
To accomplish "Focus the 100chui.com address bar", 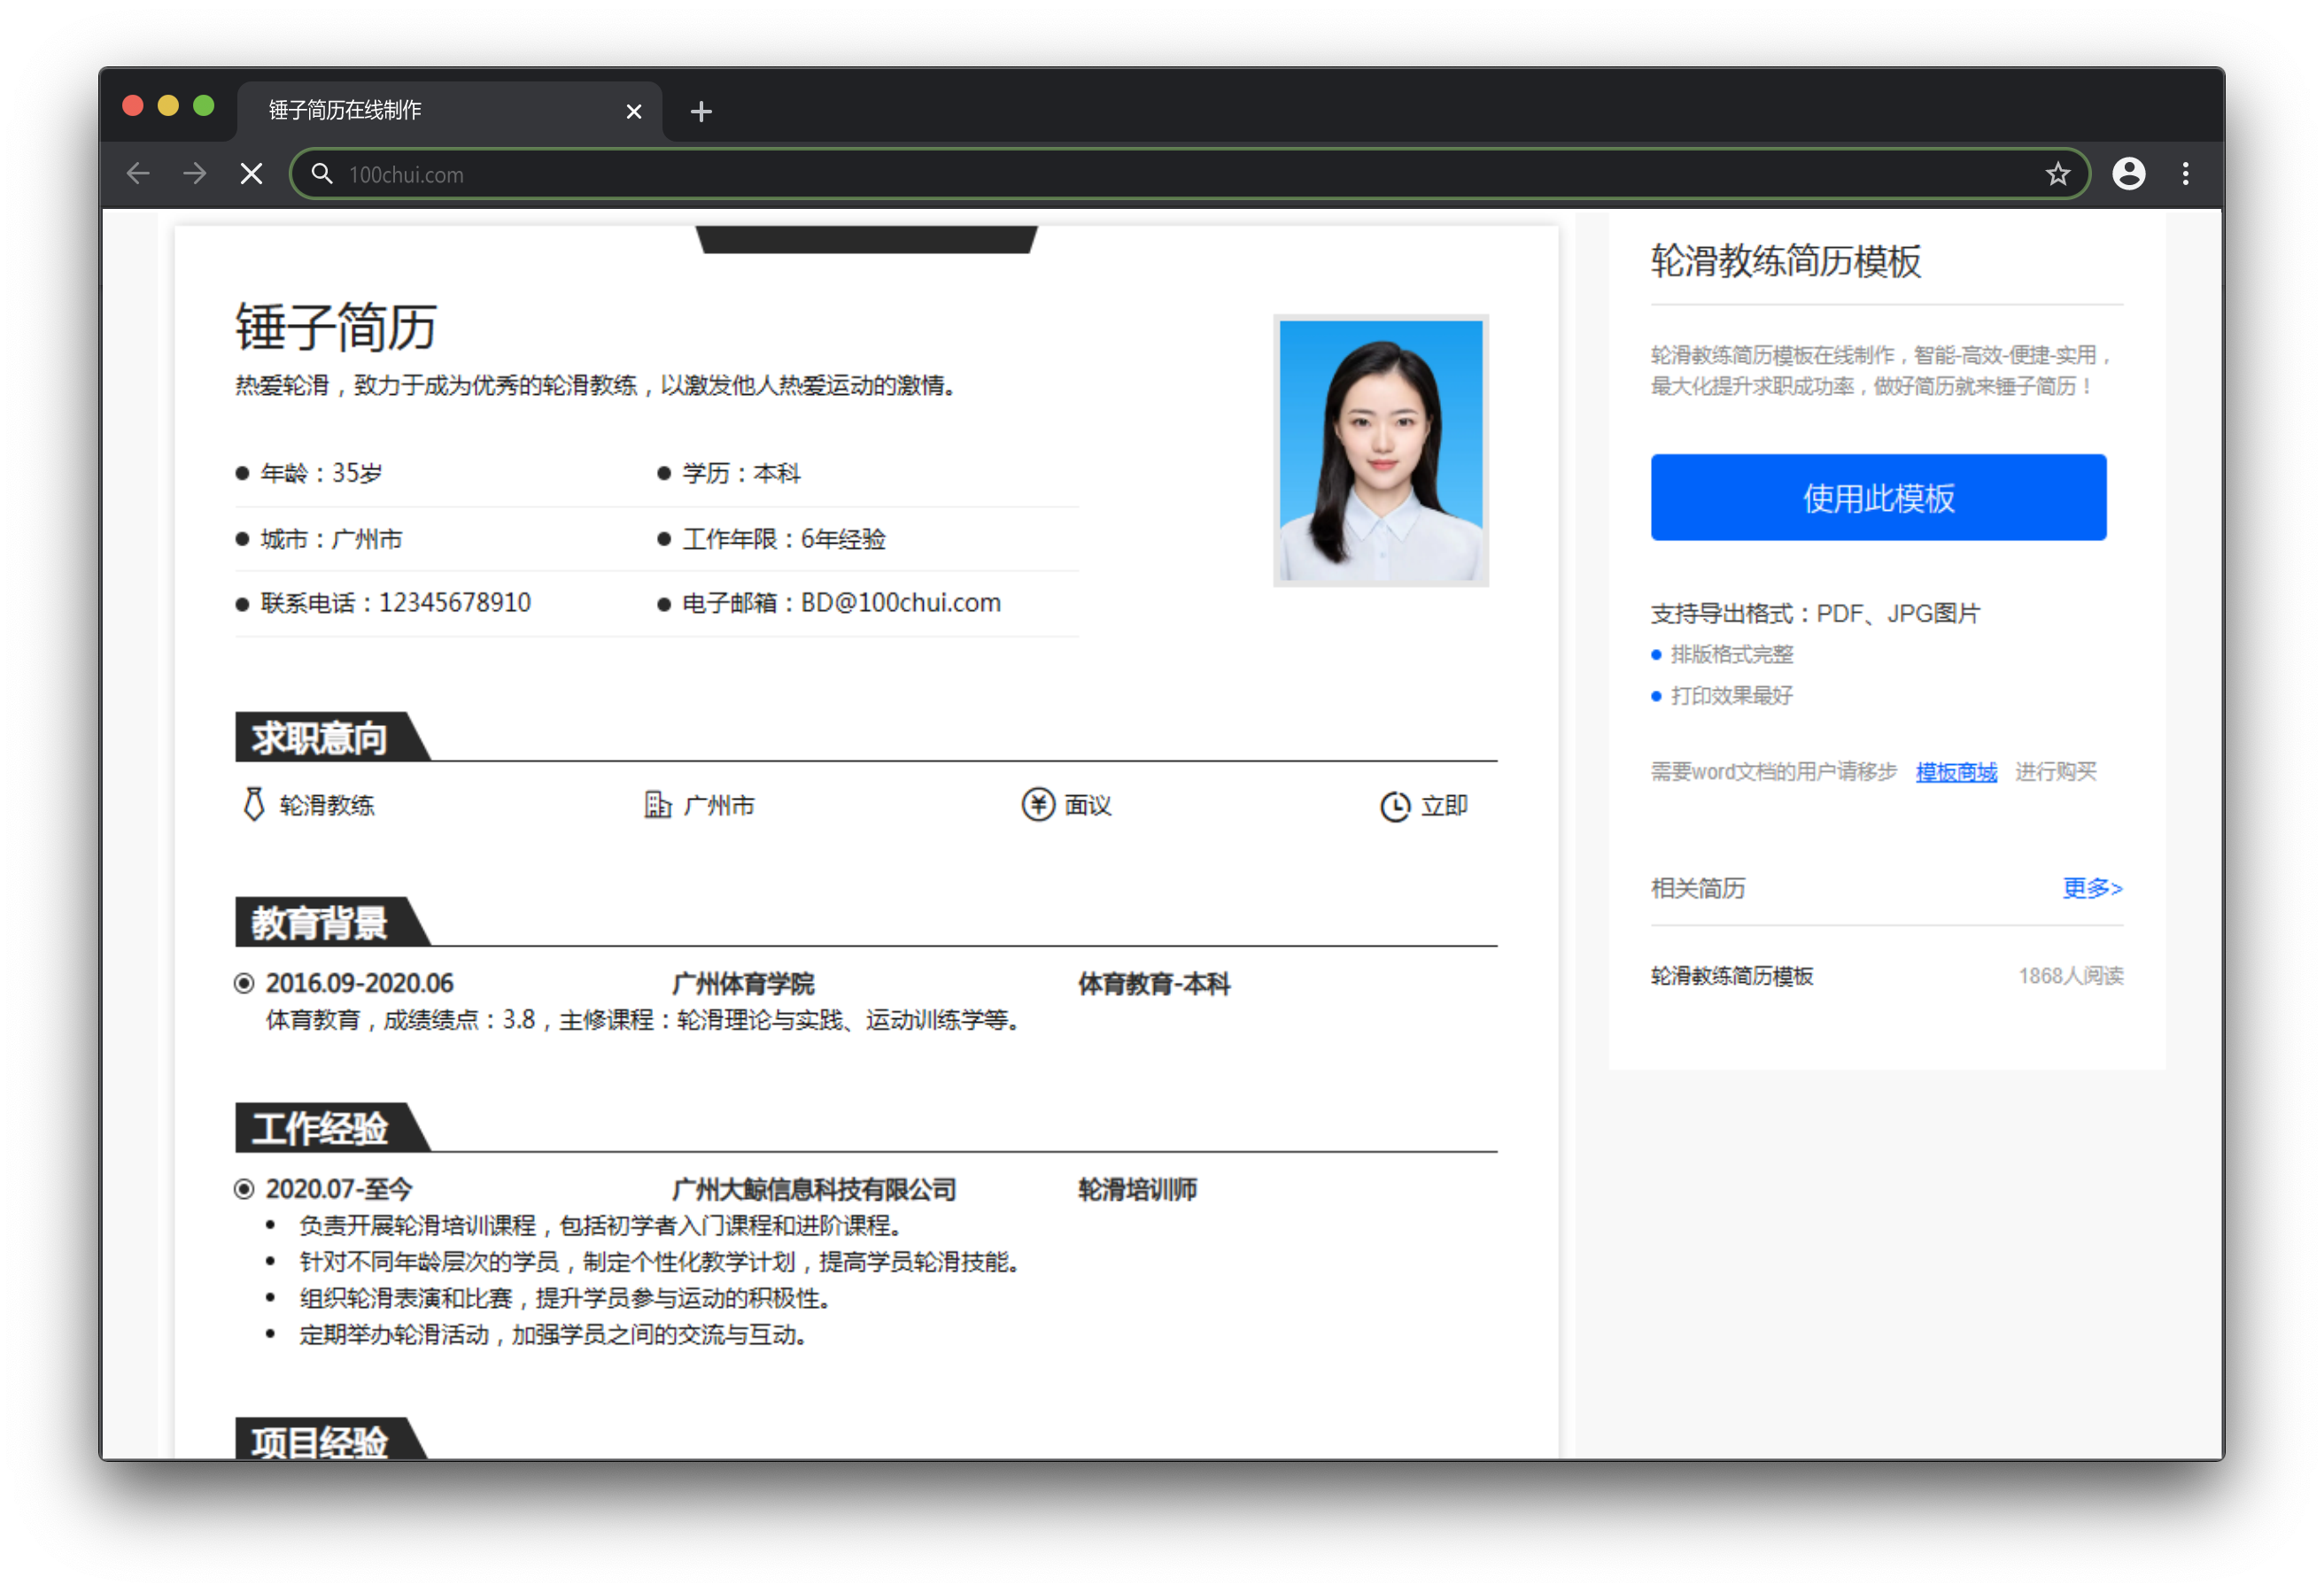I will point(1190,174).
